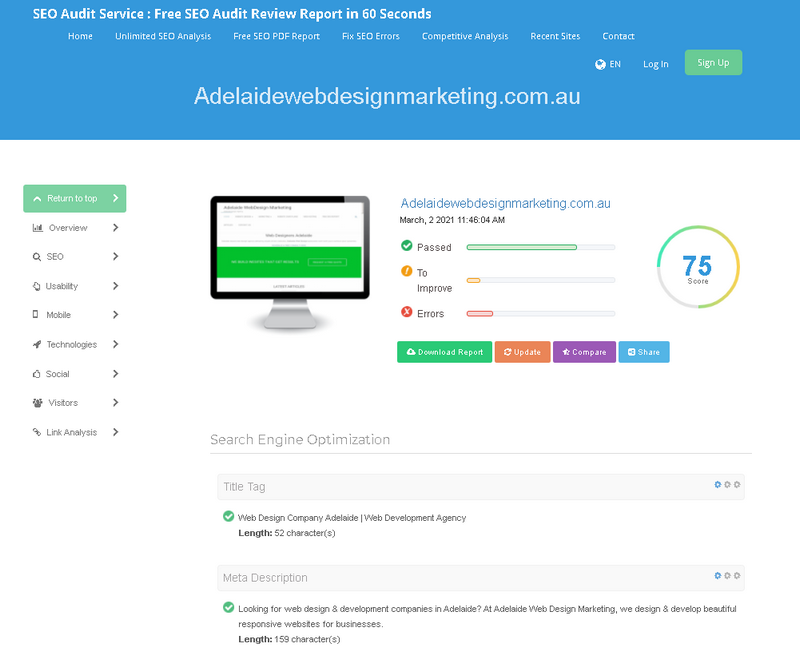Click the 'Search Engine Optimization' heading
Viewport: 800px width, 648px height.
point(300,440)
